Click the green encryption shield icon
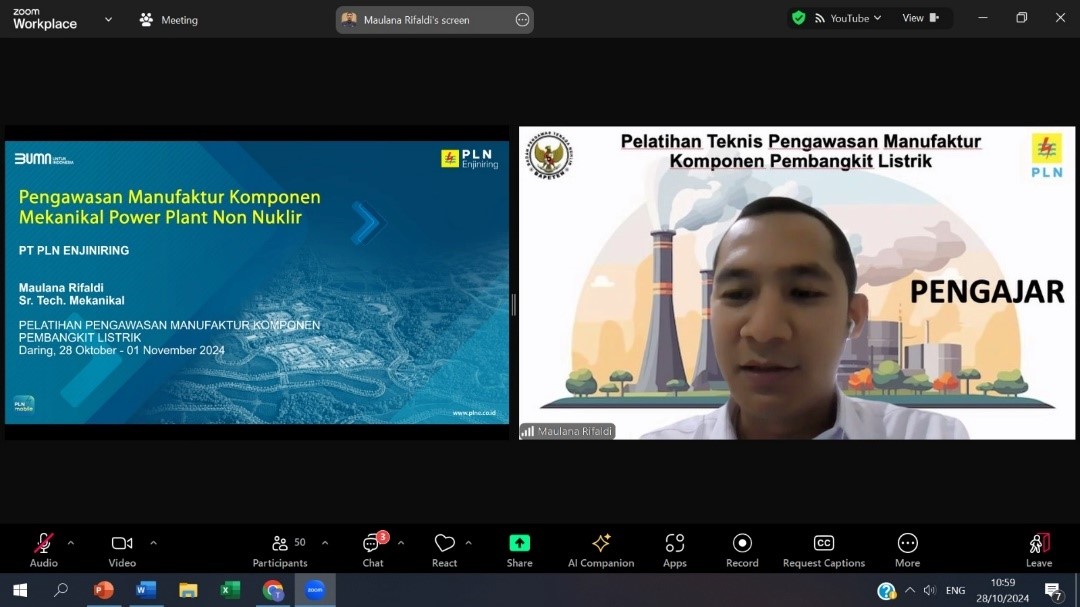 (798, 18)
